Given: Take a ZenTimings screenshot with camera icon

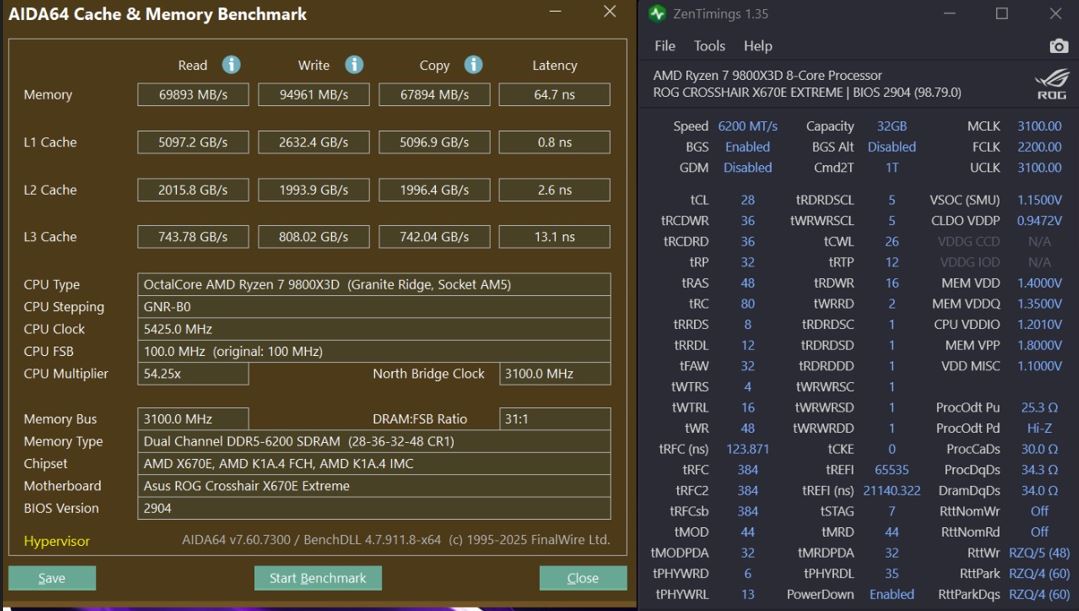Looking at the screenshot, I should (x=1058, y=46).
